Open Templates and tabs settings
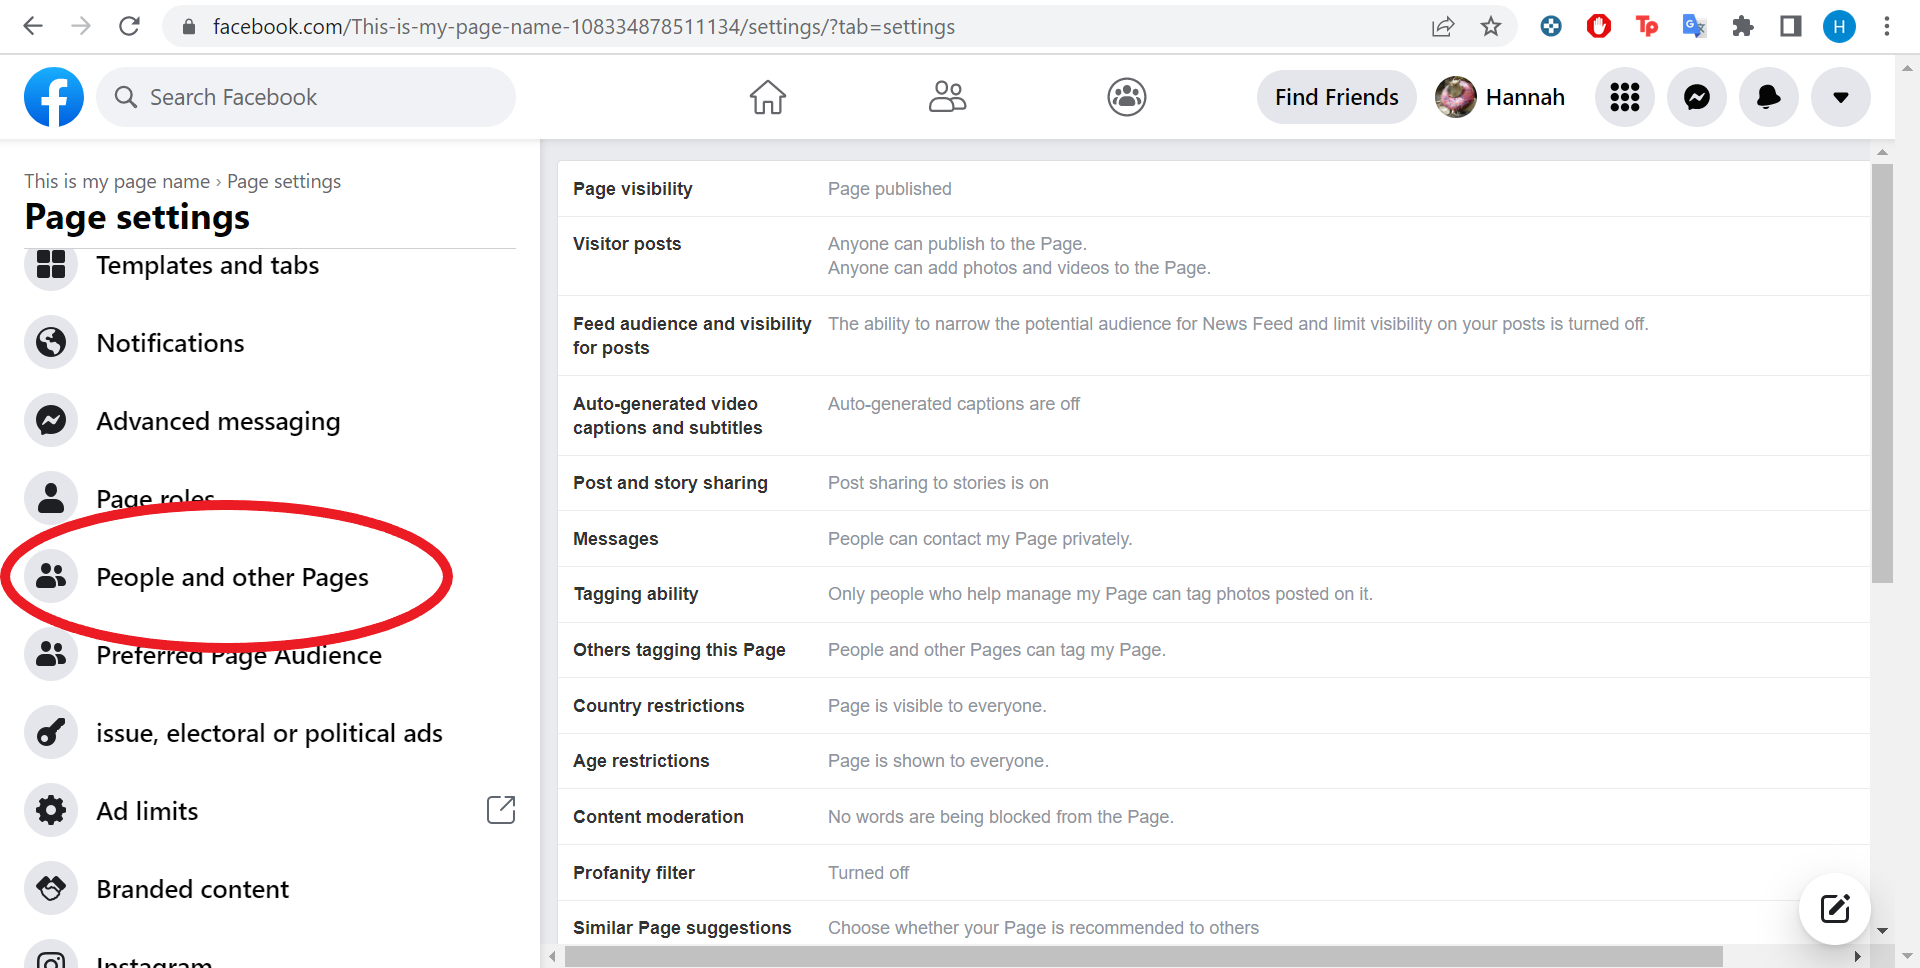1920x968 pixels. pyautogui.click(x=270, y=265)
